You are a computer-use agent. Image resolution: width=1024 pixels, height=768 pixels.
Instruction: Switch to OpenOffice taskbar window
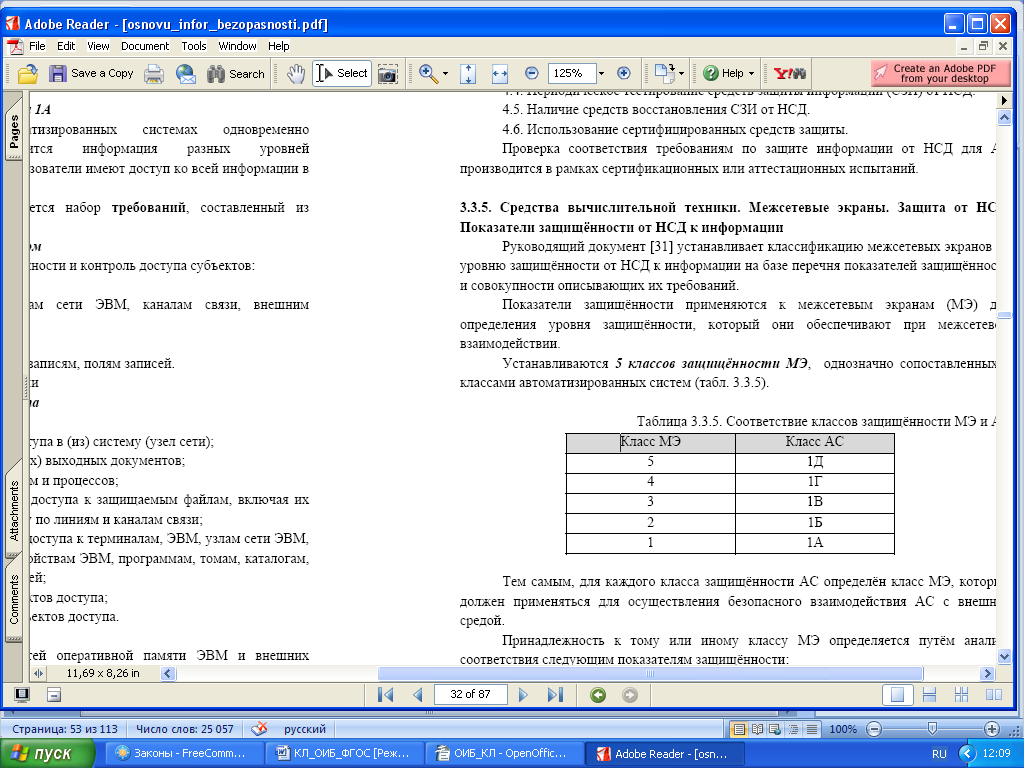504,754
